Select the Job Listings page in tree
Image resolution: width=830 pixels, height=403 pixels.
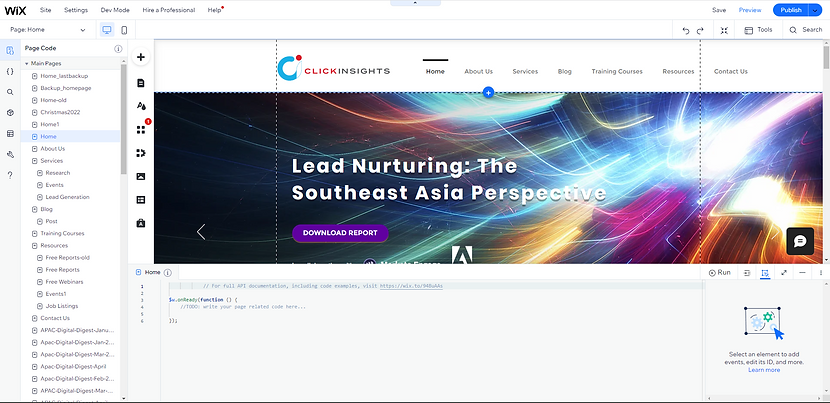(x=61, y=306)
